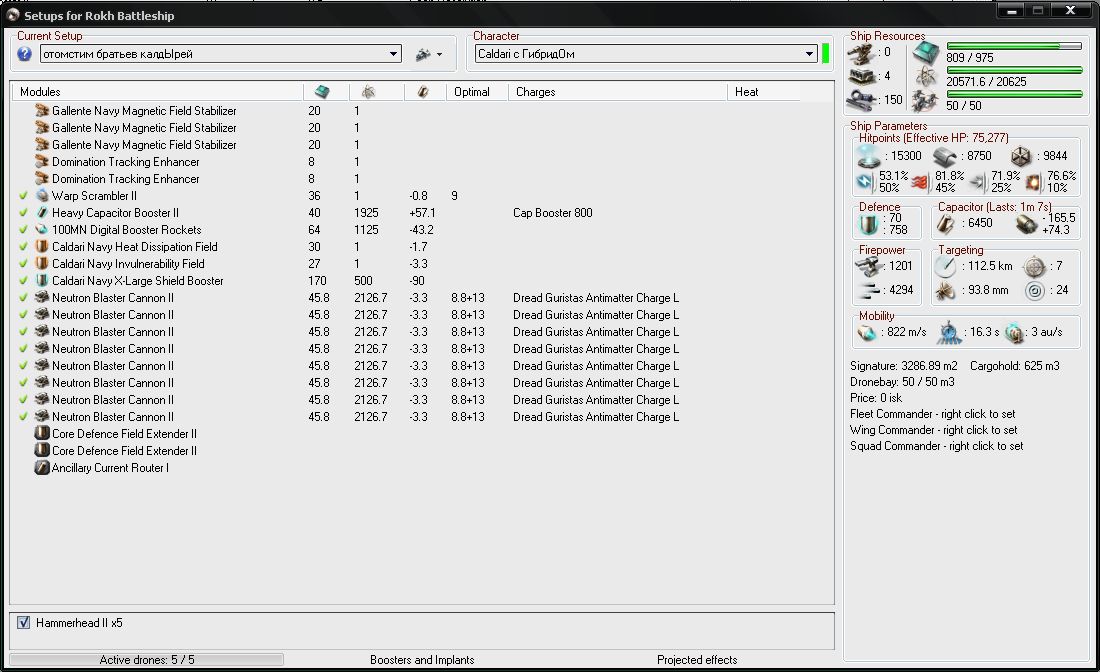This screenshot has width=1100, height=672.
Task: Click the CPU resource icon beside 809 / 975
Action: pos(926,53)
